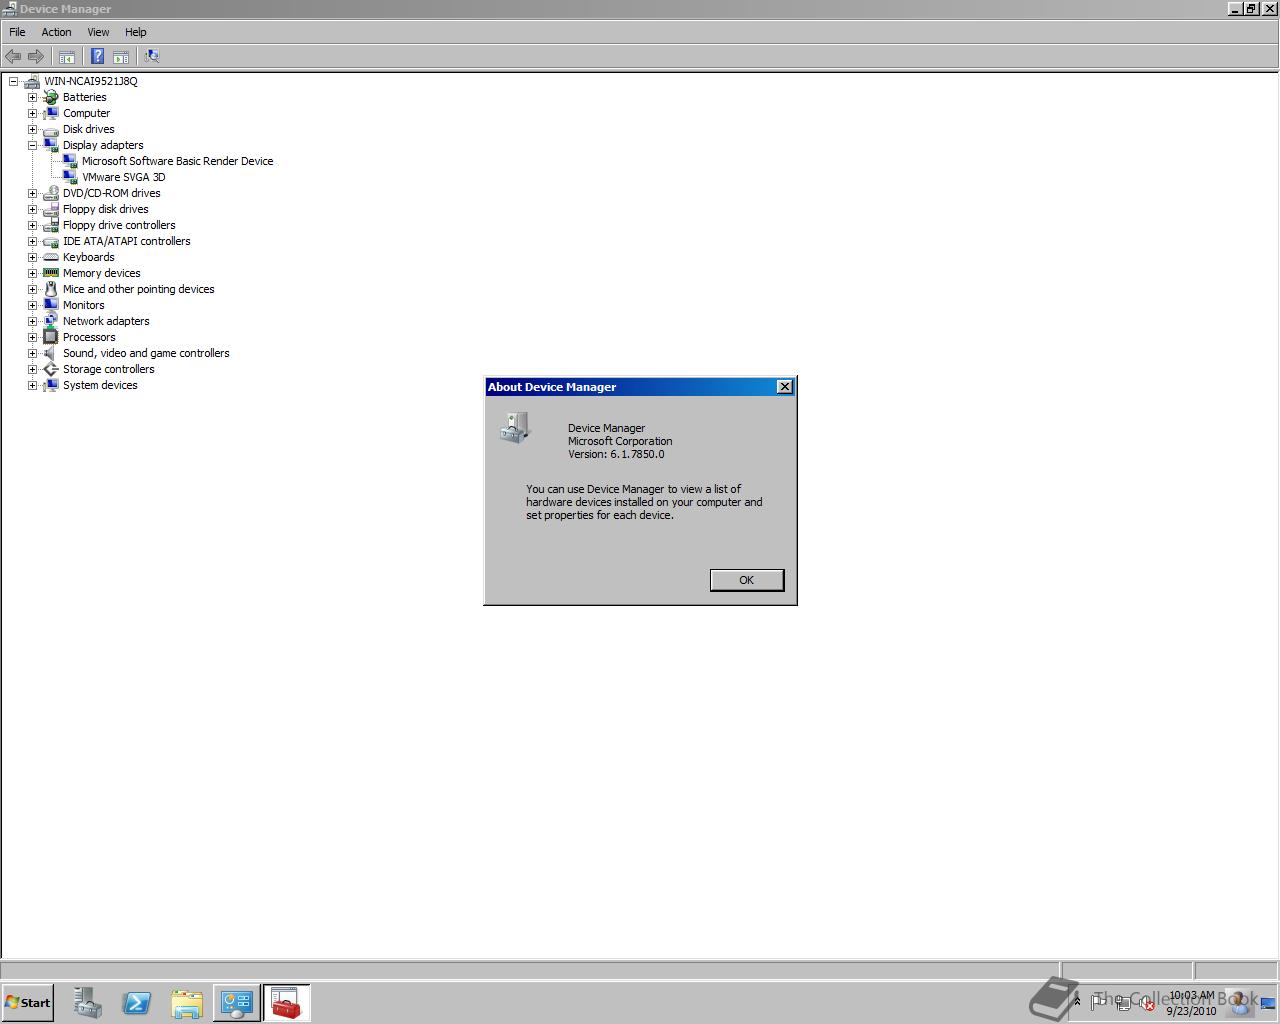Click the Monitors category icon
This screenshot has height=1024, width=1280.
click(51, 305)
